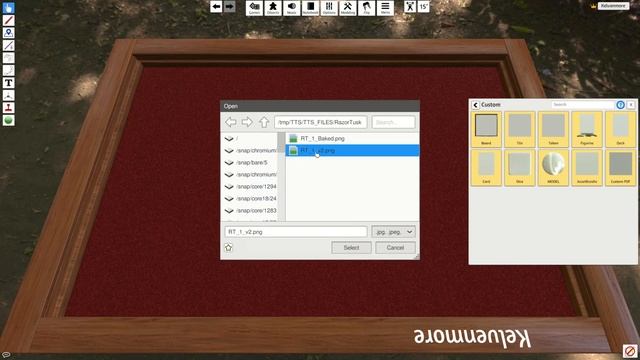Choose the custom Deck object
The width and height of the screenshot is (640, 360).
tap(620, 129)
